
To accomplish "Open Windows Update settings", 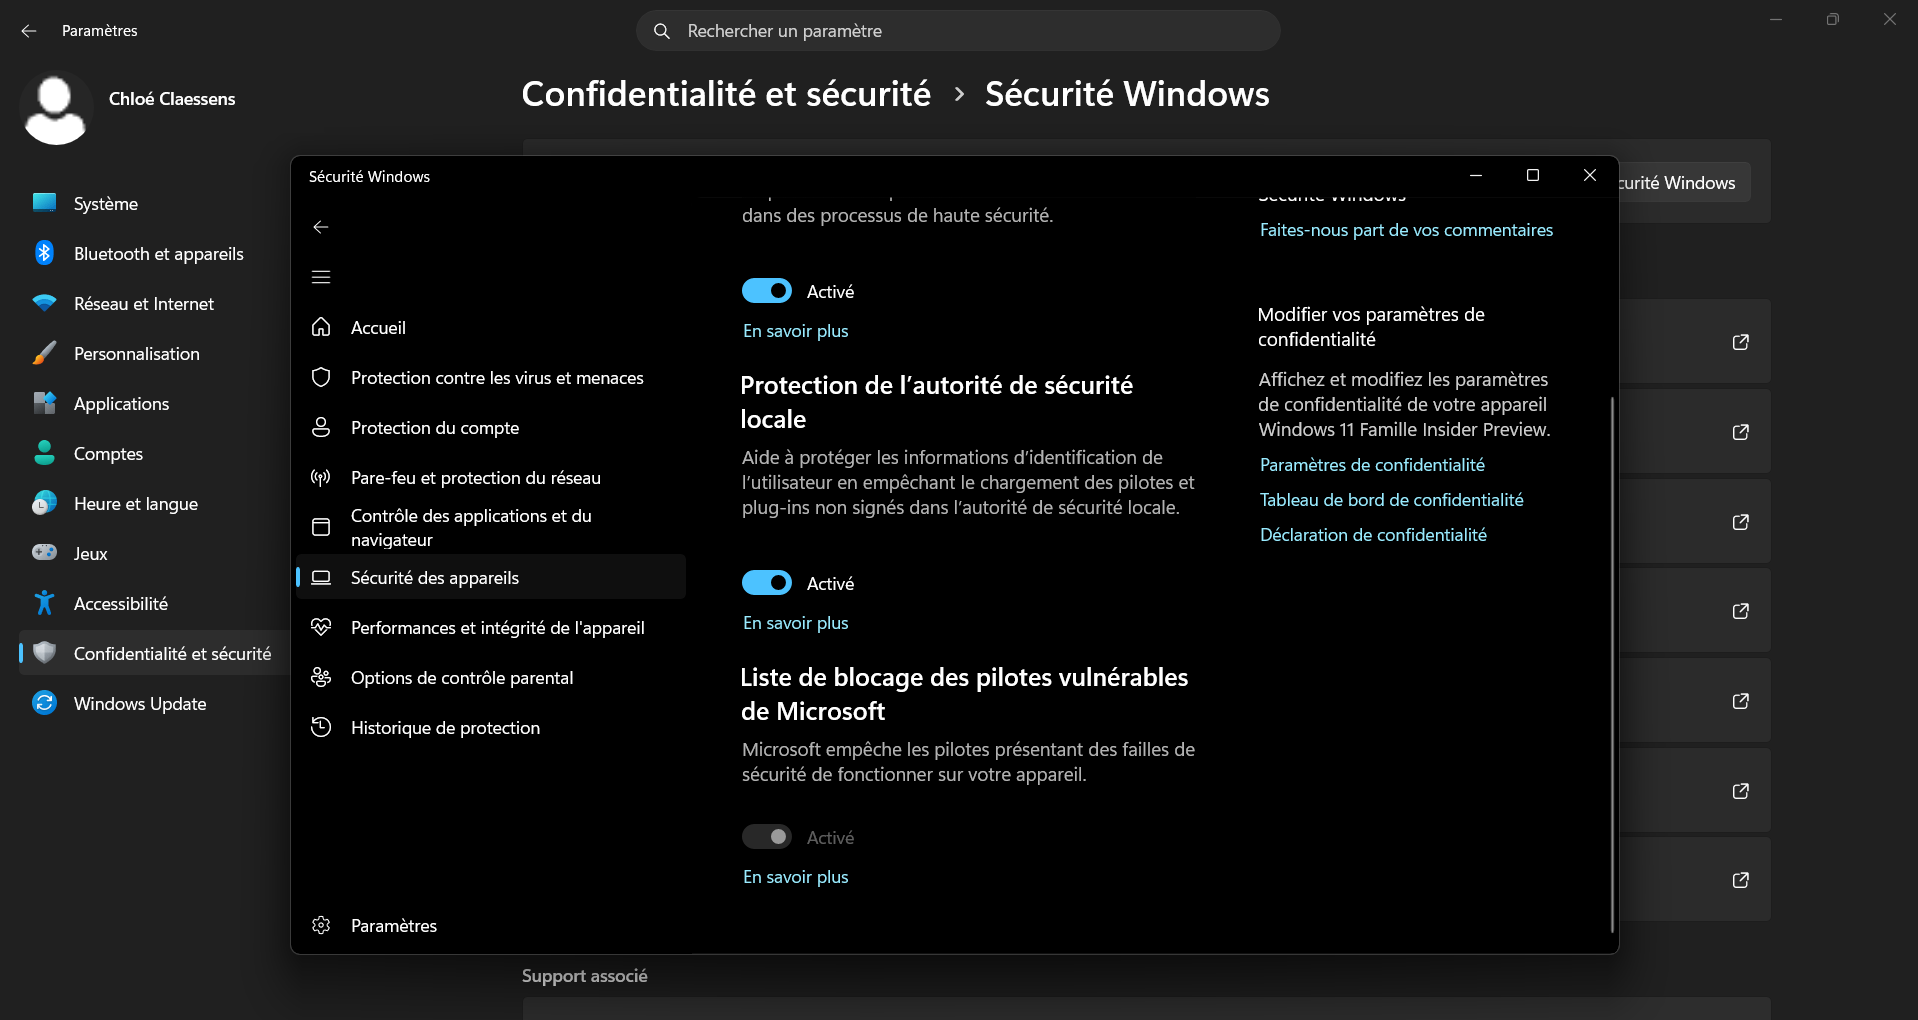I will point(139,703).
